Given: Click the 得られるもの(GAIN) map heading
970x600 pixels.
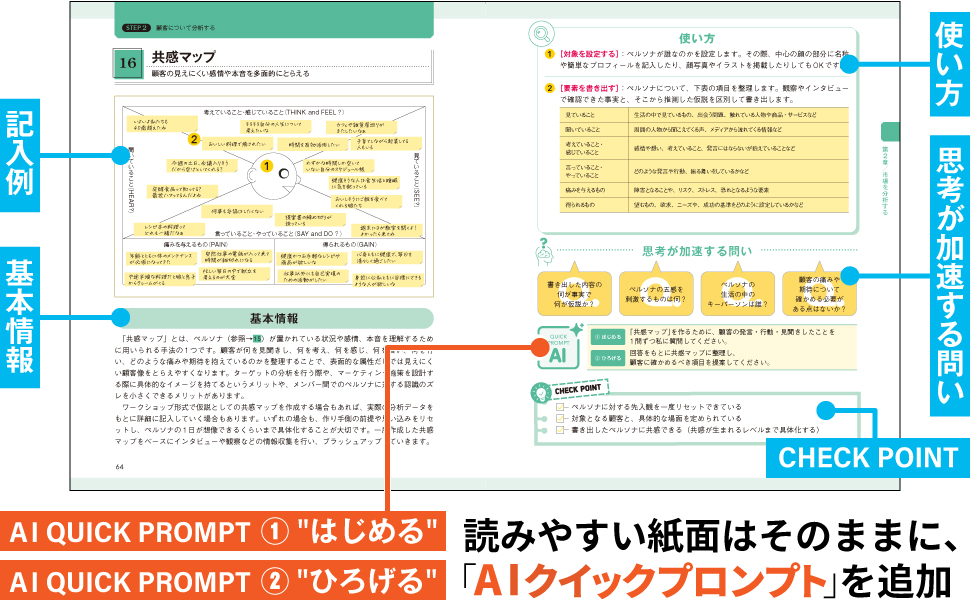Looking at the screenshot, I should coord(350,244).
